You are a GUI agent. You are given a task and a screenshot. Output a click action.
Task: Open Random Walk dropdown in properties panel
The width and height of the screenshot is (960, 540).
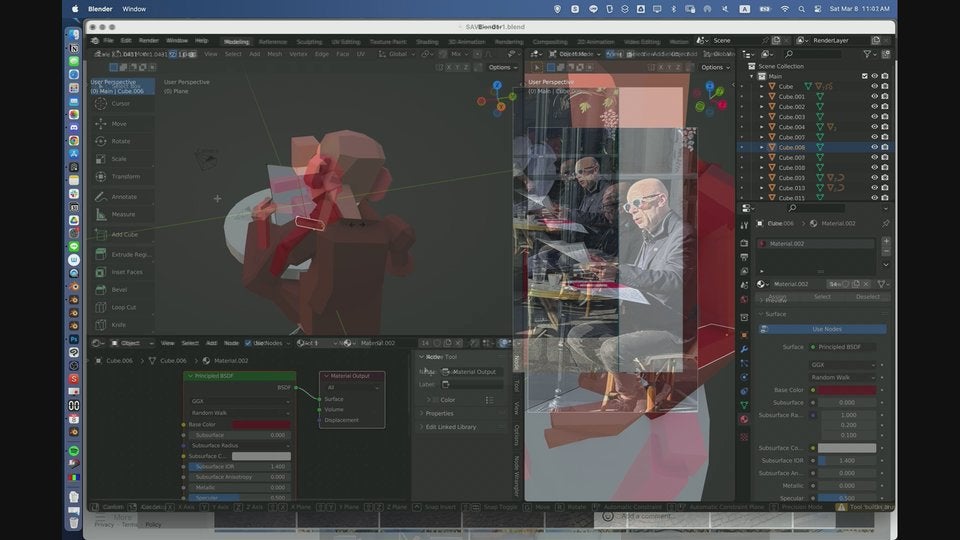point(842,377)
